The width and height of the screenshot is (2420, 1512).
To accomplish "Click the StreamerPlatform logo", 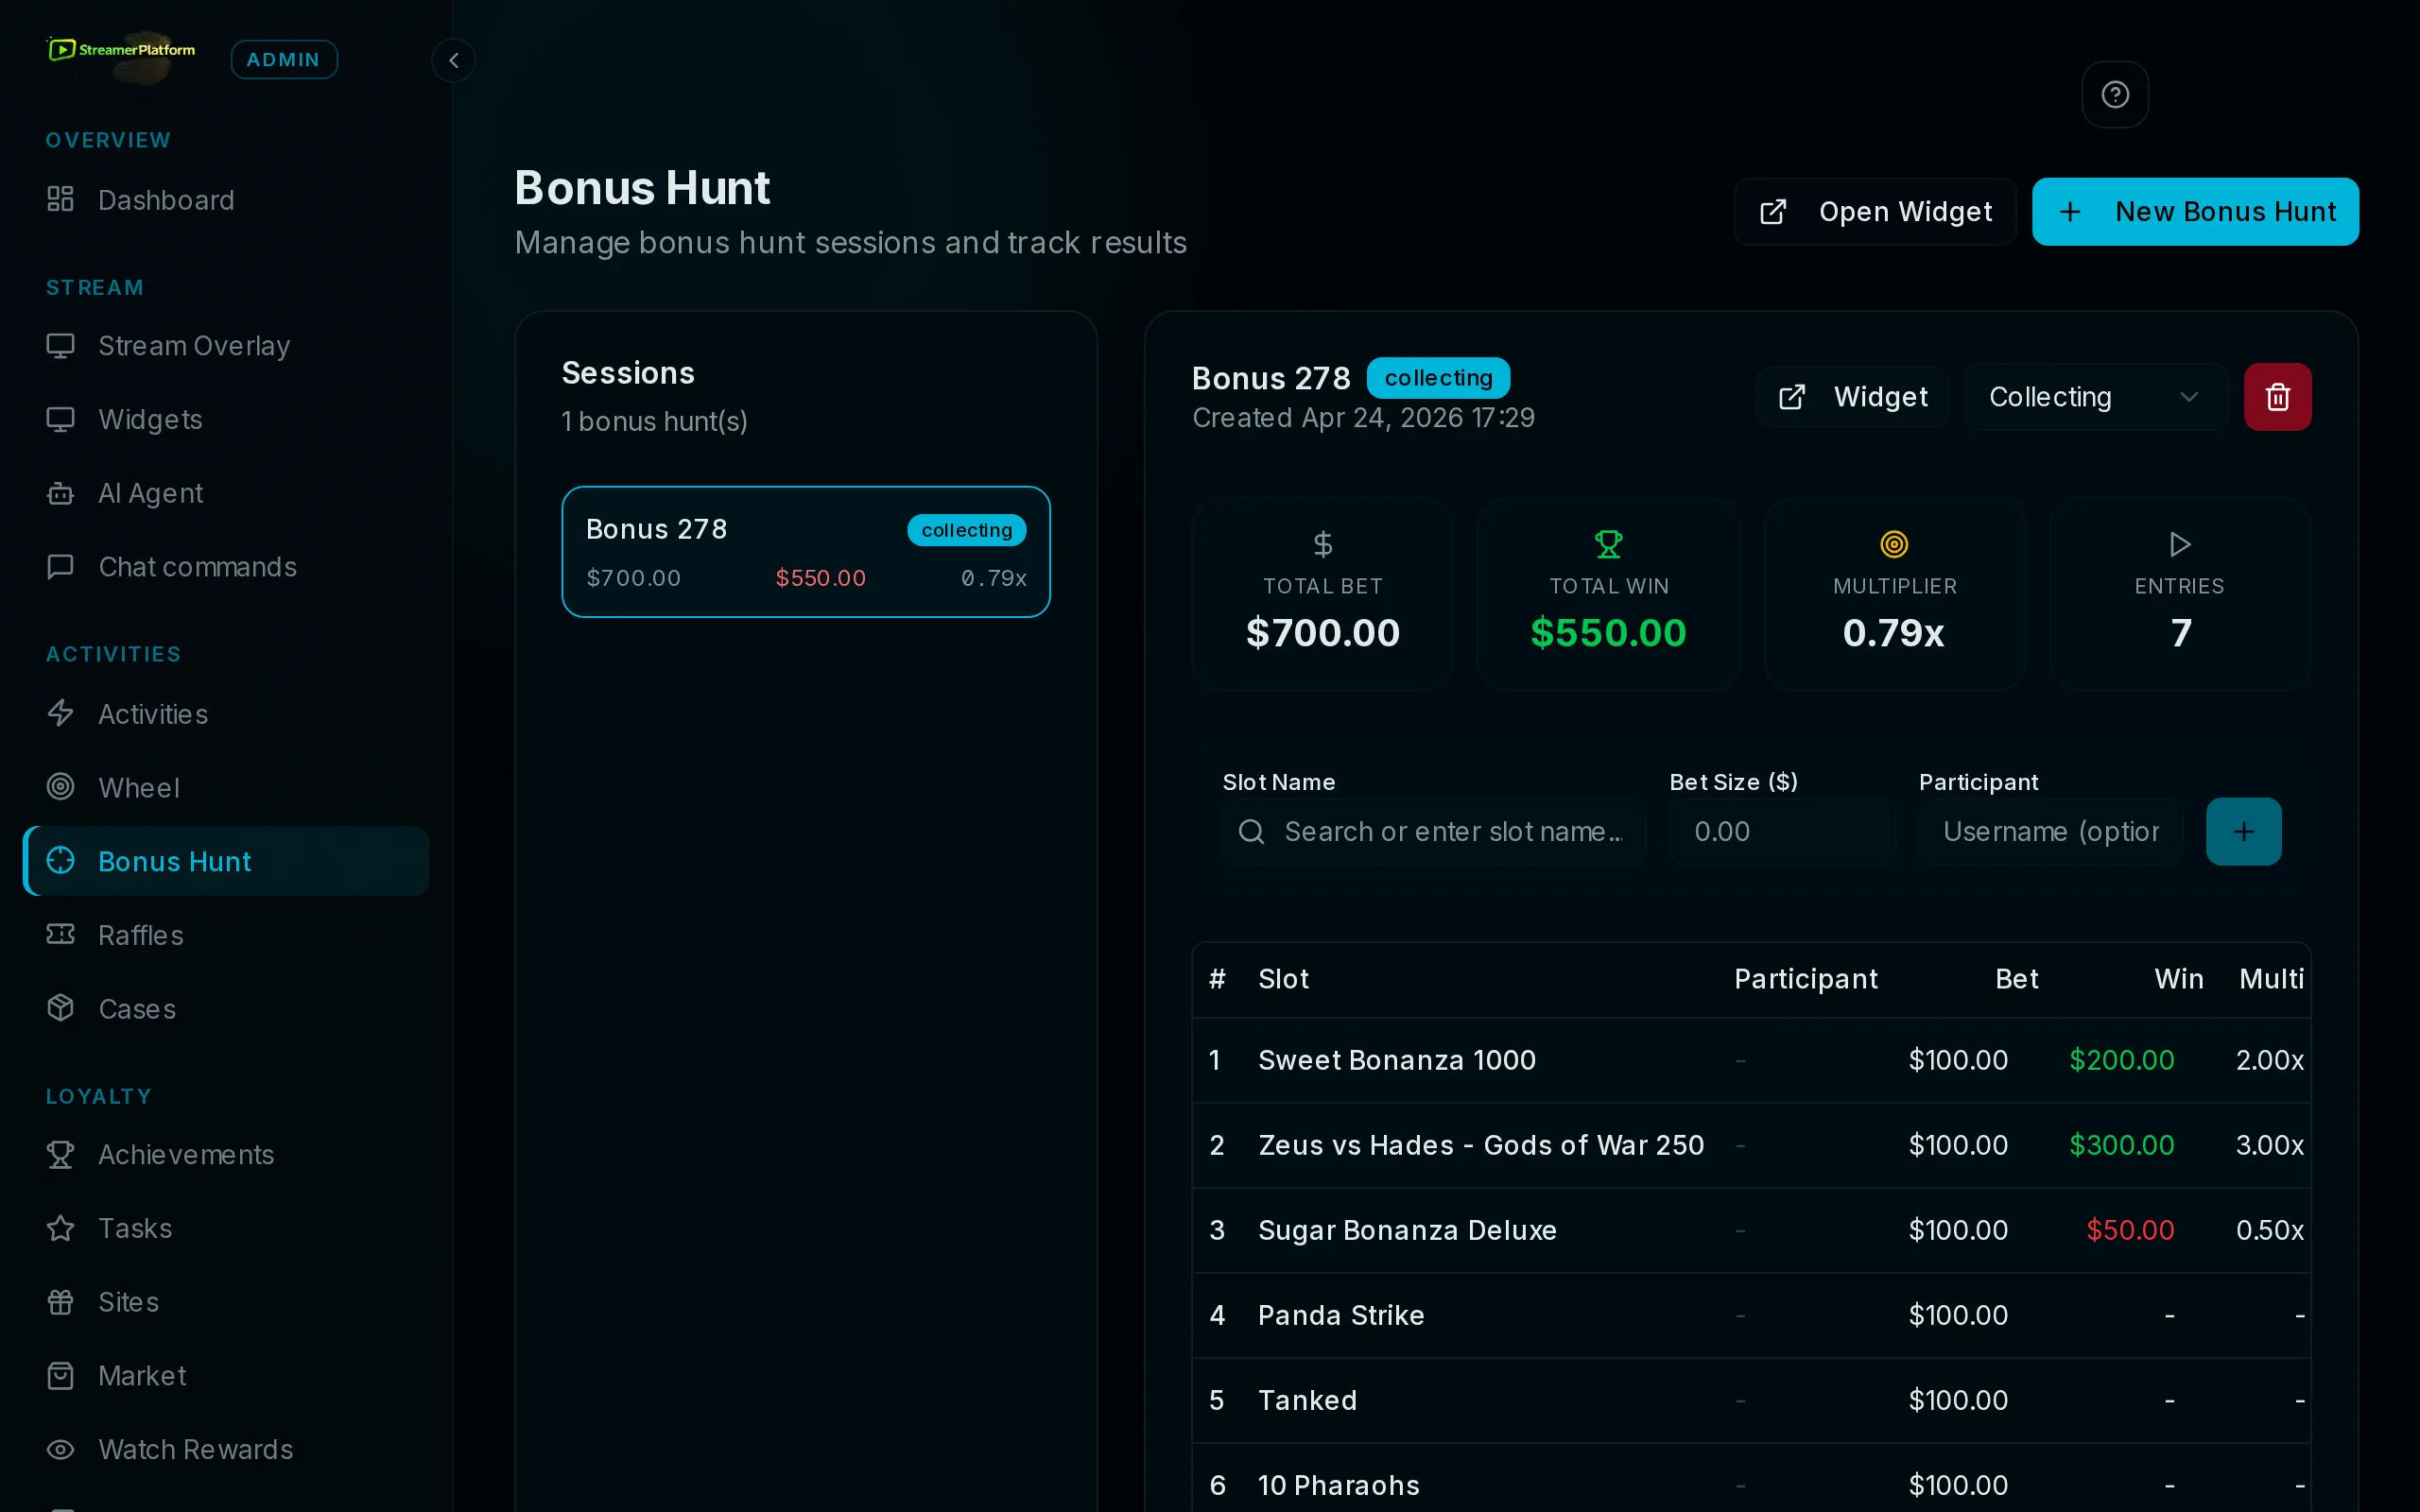I will point(121,50).
